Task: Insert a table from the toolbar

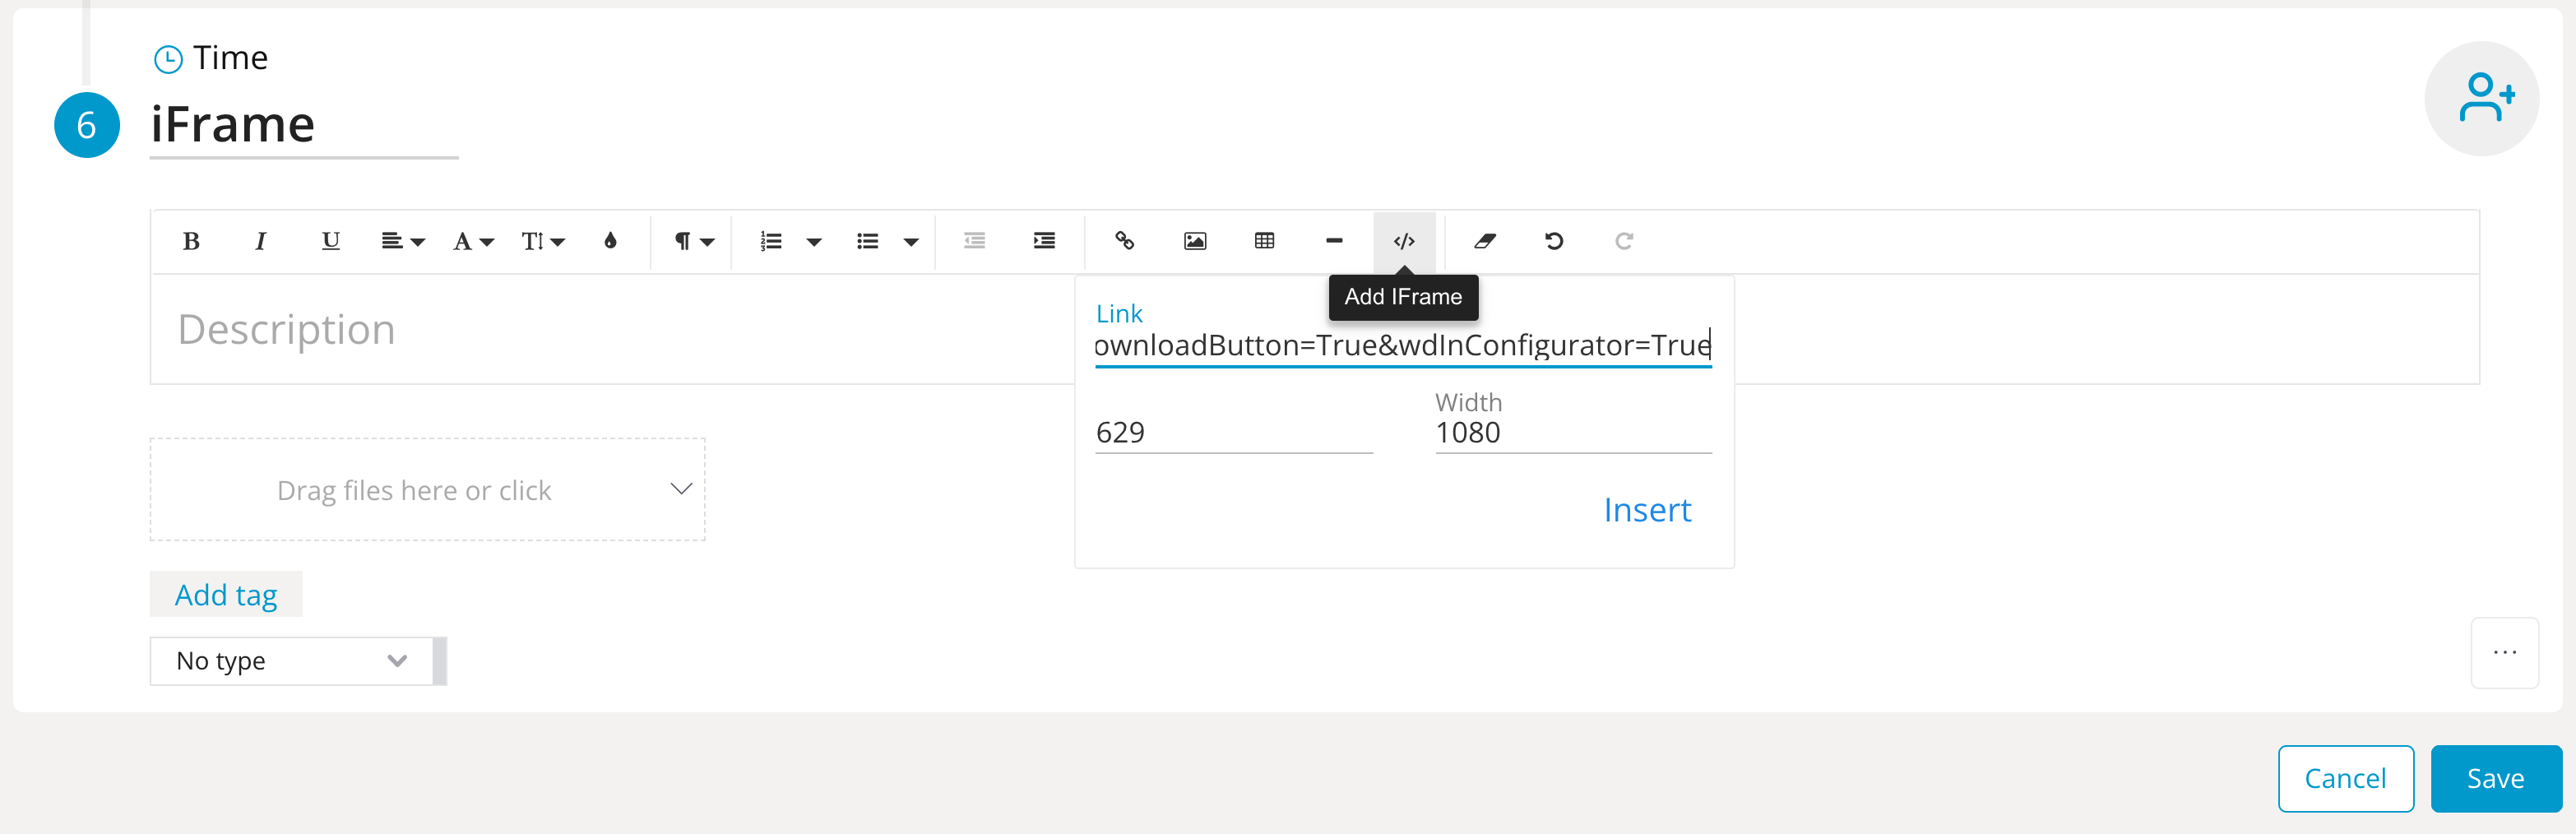Action: pos(1264,241)
